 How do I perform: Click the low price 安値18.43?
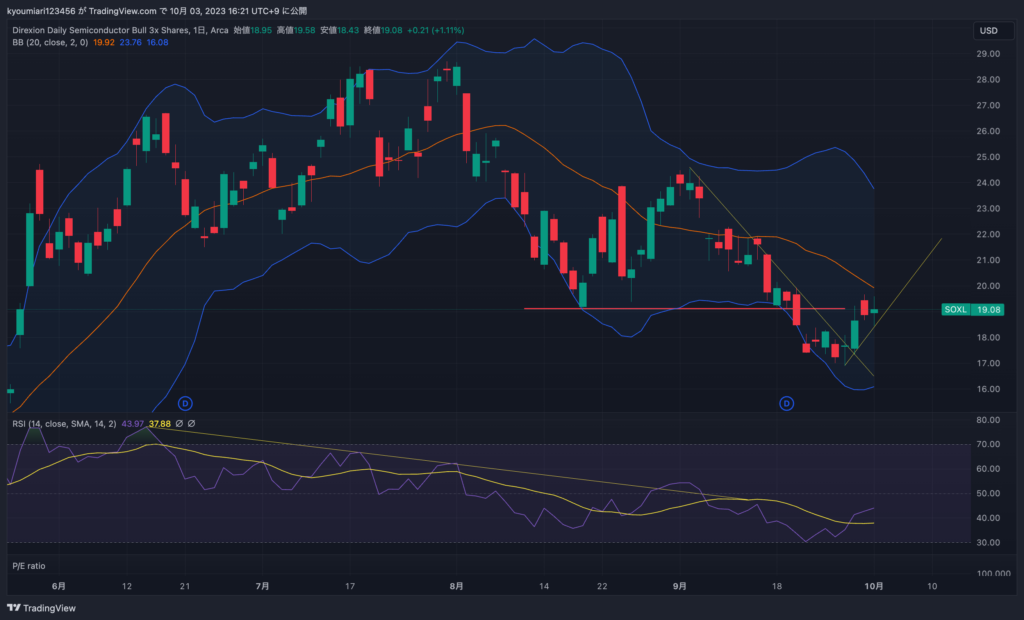(x=340, y=30)
